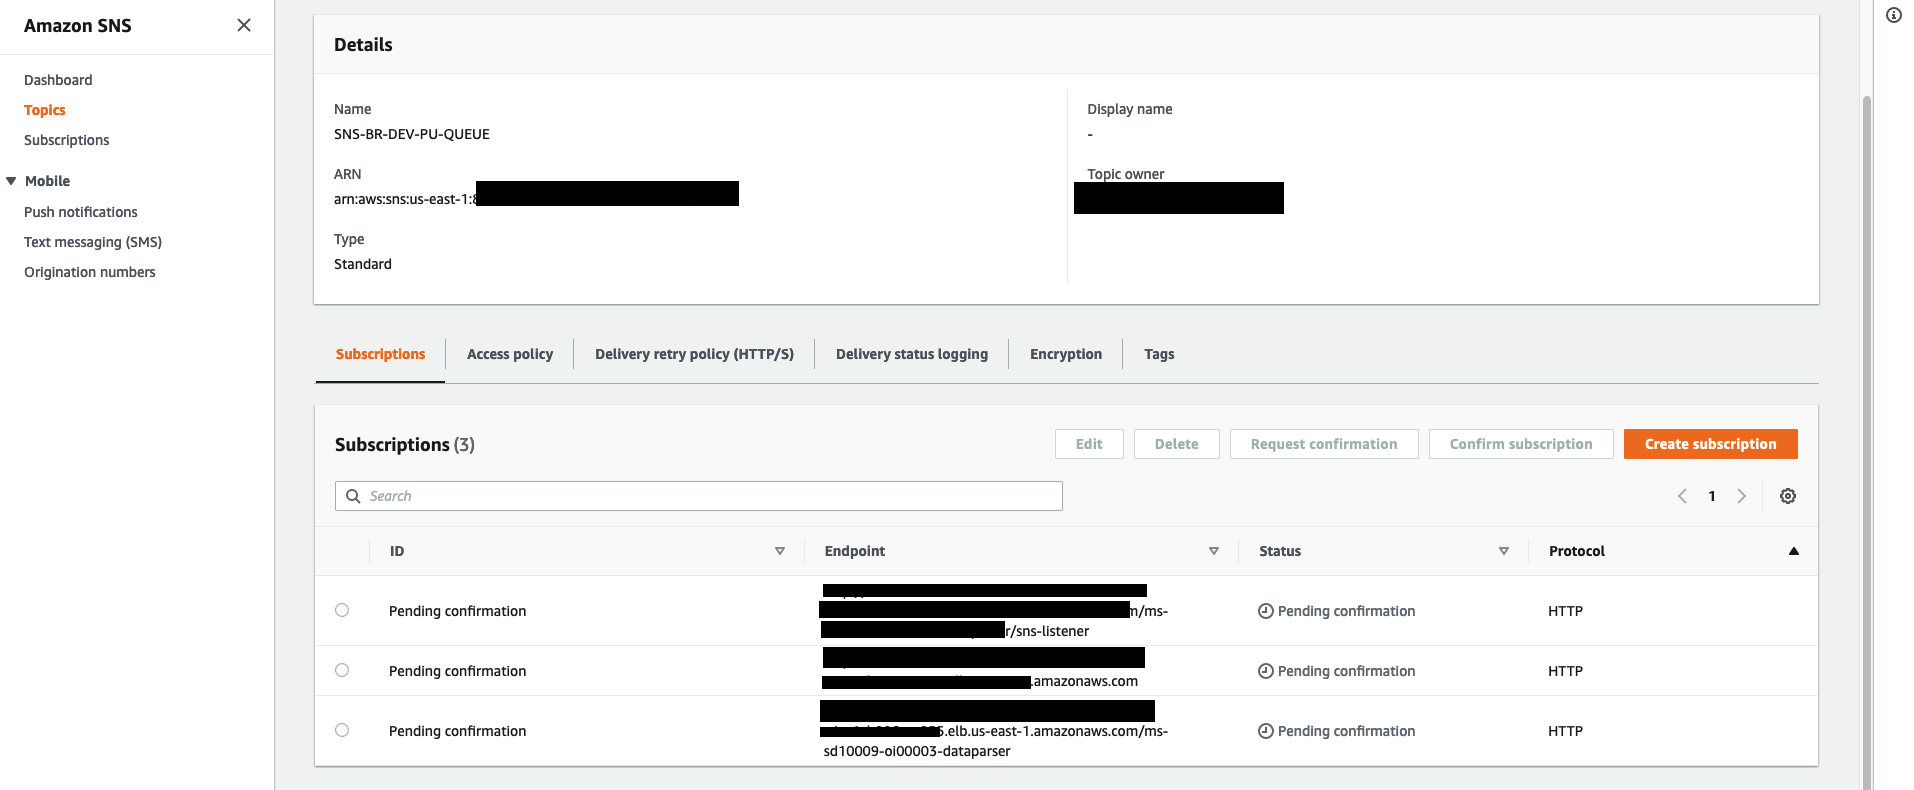Click the search magnifier icon

(353, 496)
